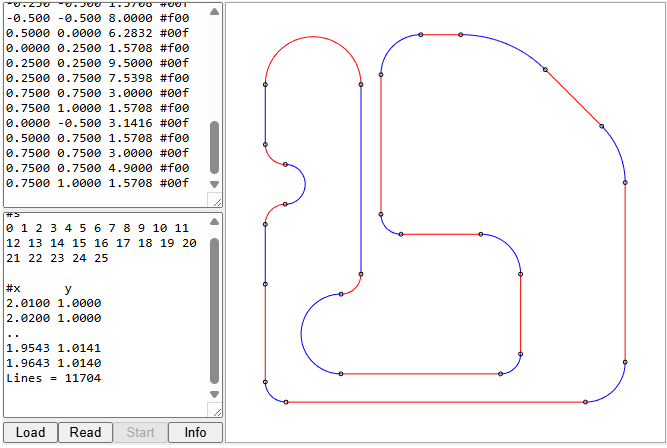Click the '#x y' header line

(x=39, y=289)
